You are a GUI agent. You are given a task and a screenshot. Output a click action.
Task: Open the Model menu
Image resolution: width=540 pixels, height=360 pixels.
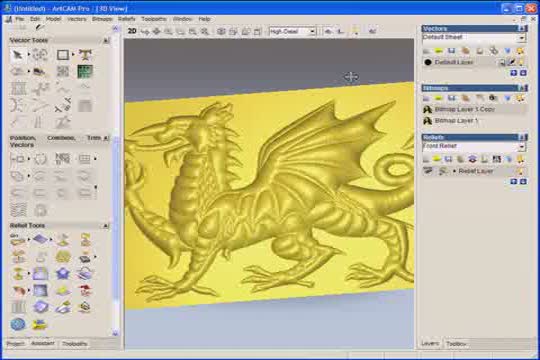(53, 19)
